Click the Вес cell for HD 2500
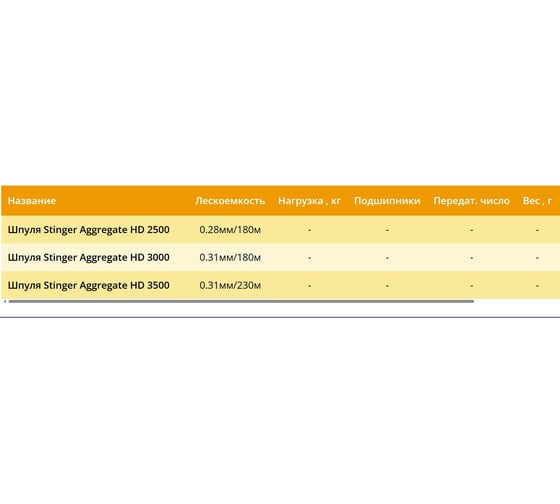The width and height of the screenshot is (560, 504). pyautogui.click(x=537, y=230)
